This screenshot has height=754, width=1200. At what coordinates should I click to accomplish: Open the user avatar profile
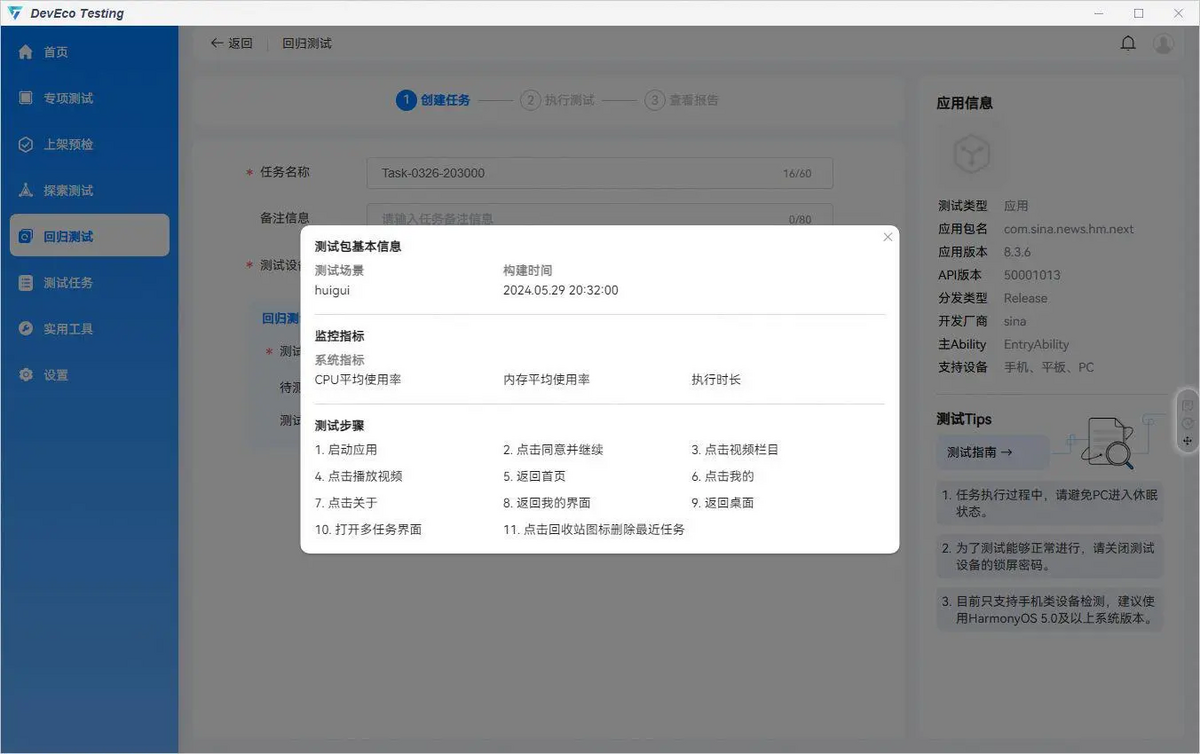[1163, 43]
